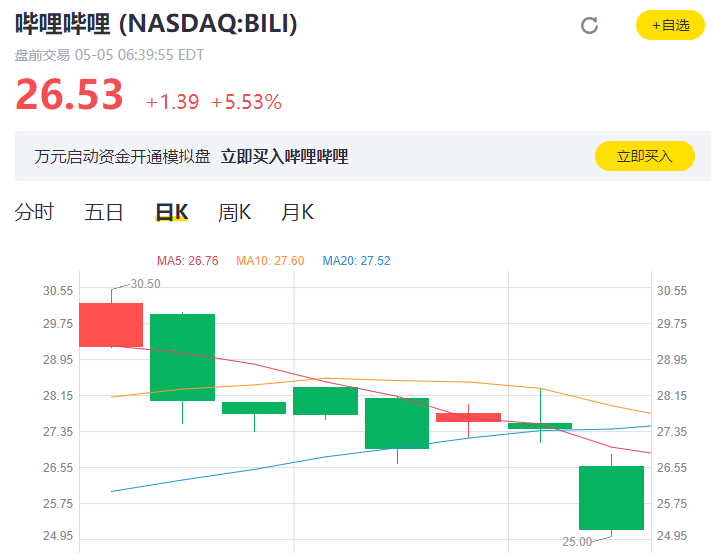Click the last green candlestick near 25.00
The height and width of the screenshot is (553, 711).
point(611,497)
